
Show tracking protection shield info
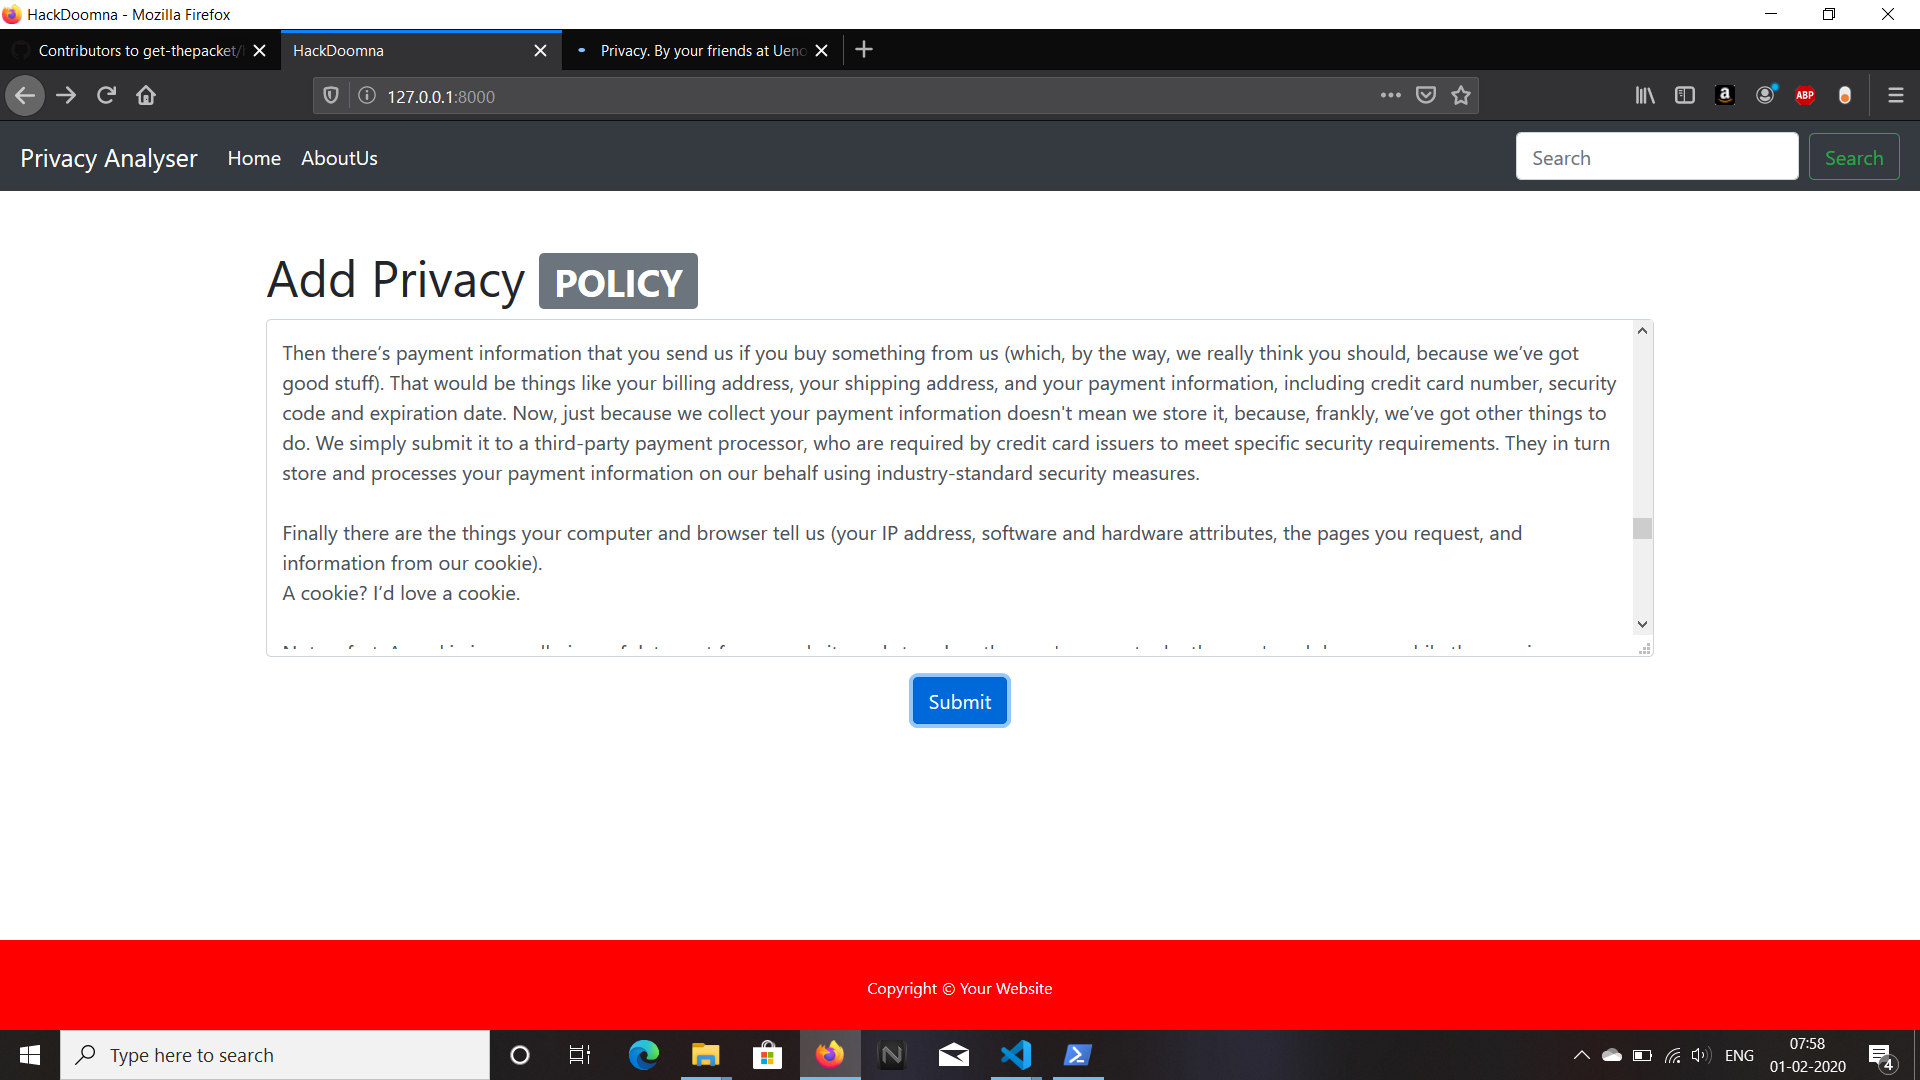point(331,96)
